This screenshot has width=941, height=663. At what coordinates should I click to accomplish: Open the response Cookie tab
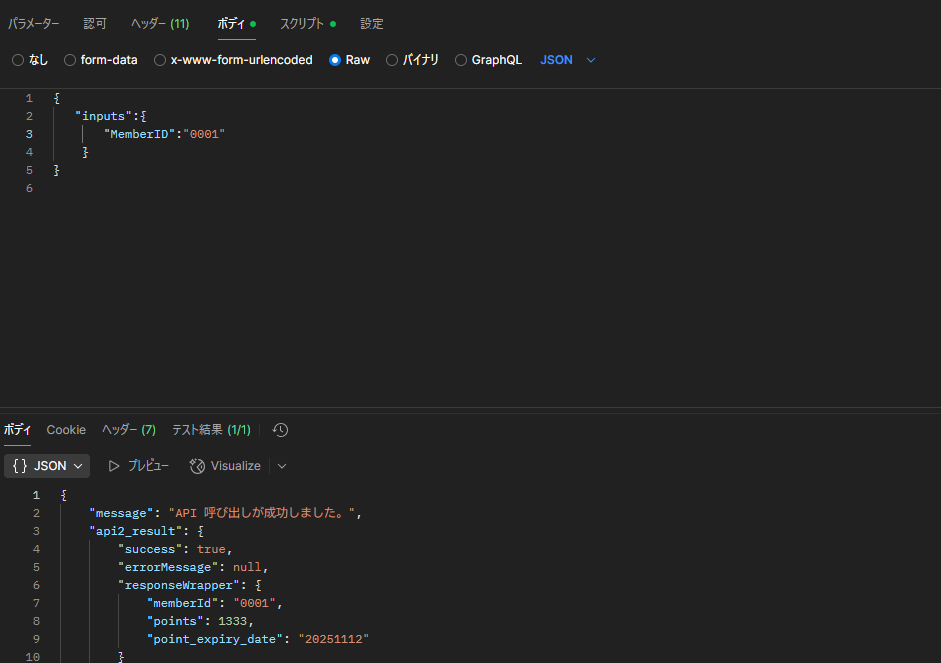pos(66,430)
